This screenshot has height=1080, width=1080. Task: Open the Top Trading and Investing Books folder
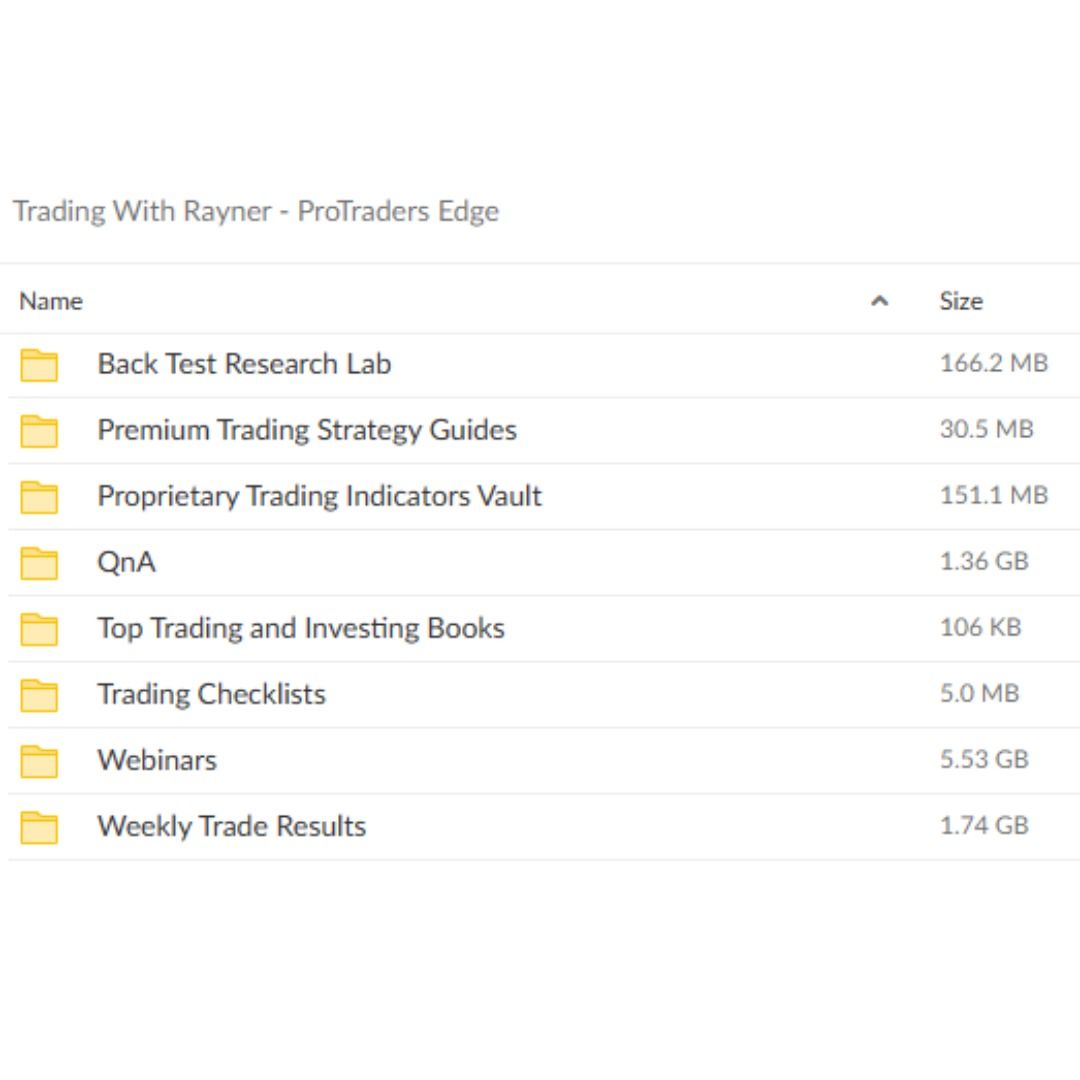tap(301, 628)
